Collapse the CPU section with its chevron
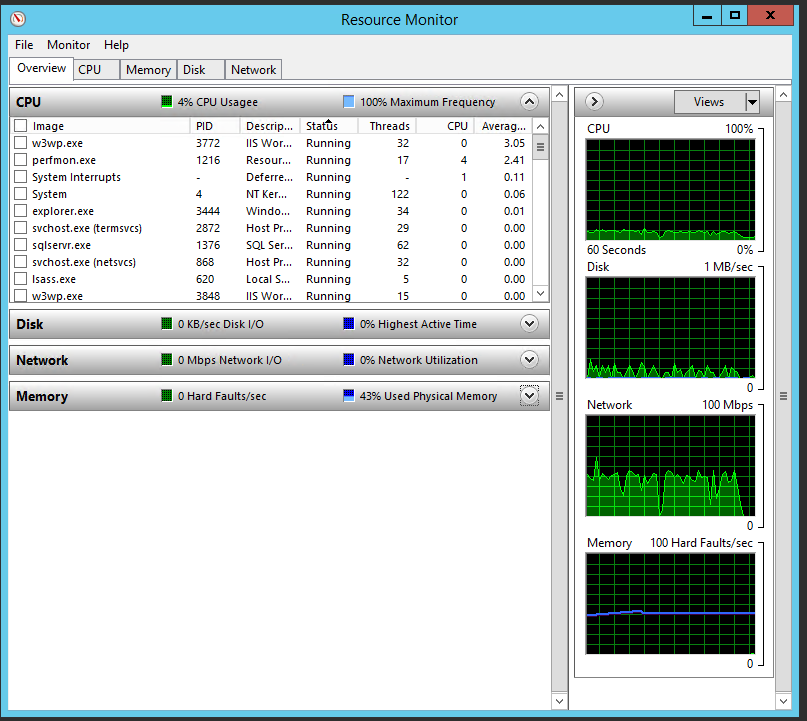This screenshot has width=807, height=721. (529, 102)
